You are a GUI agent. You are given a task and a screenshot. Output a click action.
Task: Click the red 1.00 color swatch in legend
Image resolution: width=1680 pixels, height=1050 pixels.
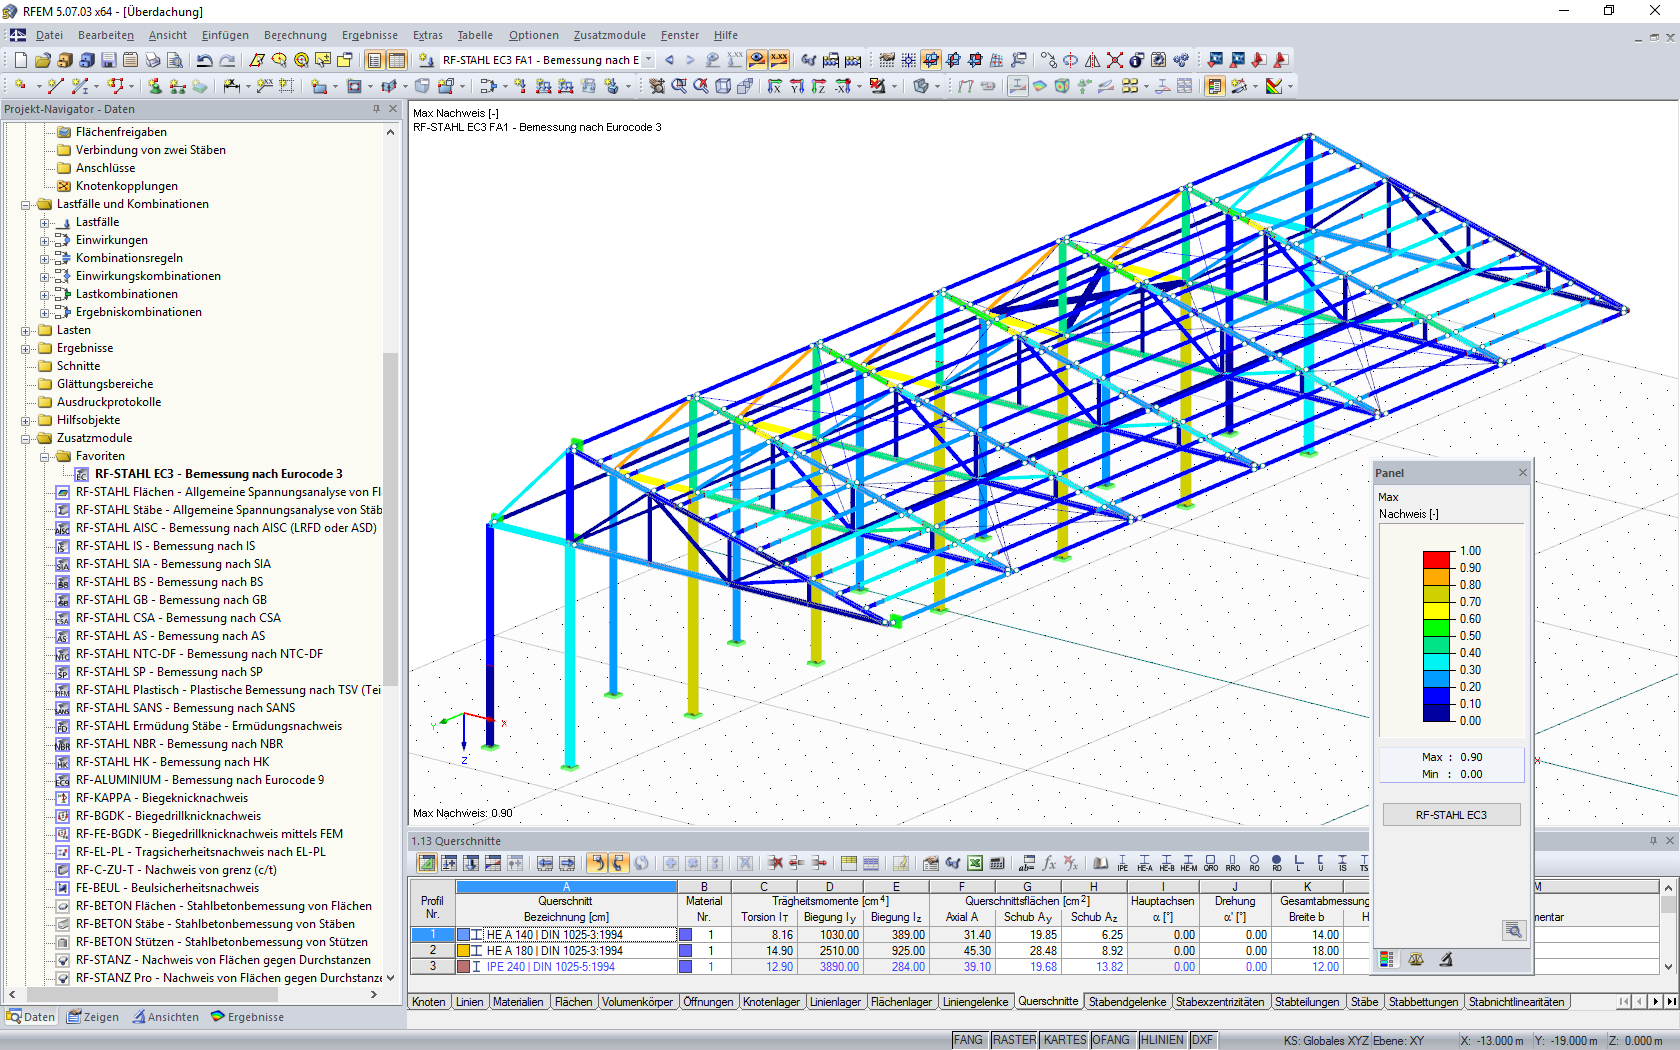[1436, 559]
